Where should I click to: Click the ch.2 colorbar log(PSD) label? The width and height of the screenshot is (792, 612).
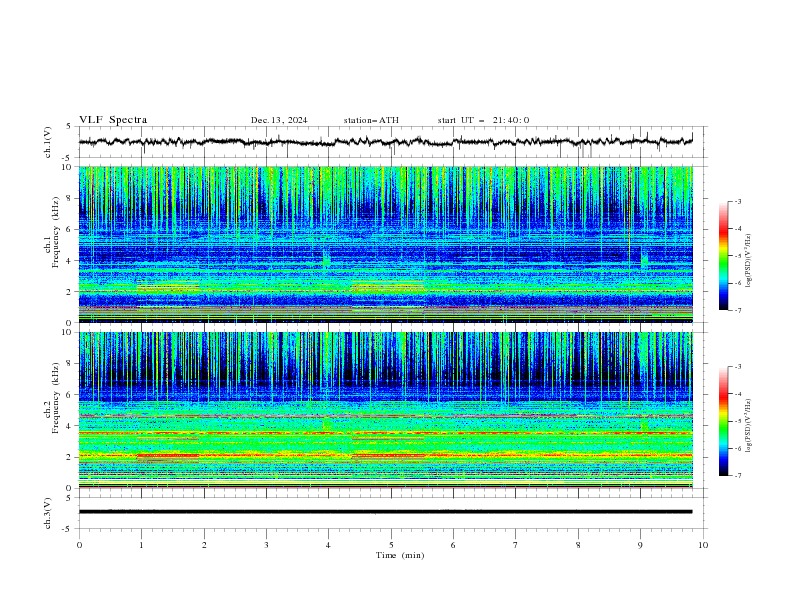[748, 426]
